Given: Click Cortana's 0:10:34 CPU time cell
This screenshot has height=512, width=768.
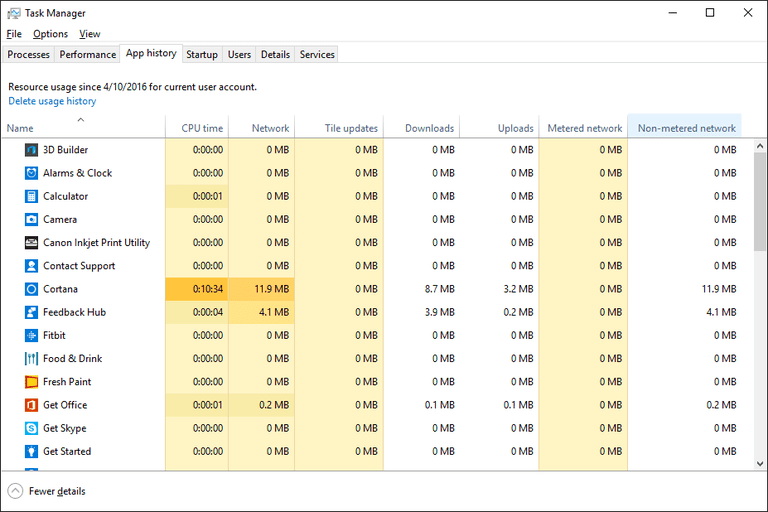Looking at the screenshot, I should click(x=197, y=289).
